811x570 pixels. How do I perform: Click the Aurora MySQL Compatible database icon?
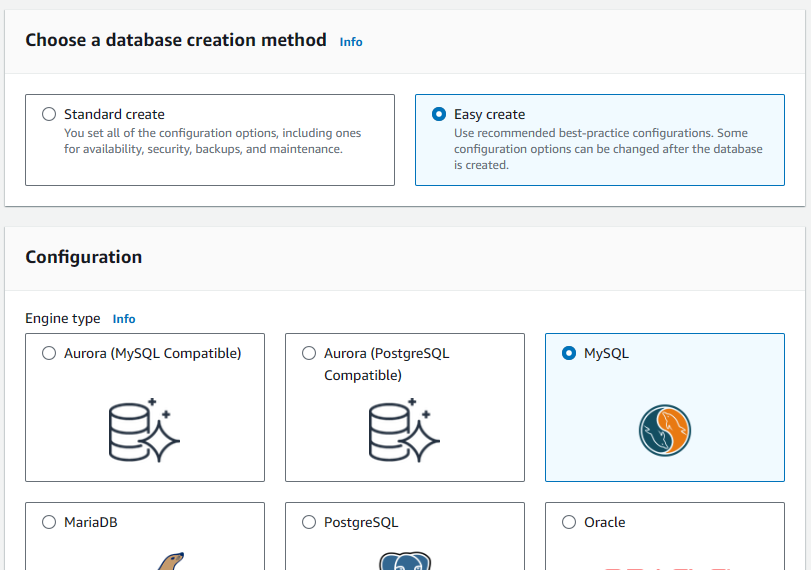pos(144,430)
